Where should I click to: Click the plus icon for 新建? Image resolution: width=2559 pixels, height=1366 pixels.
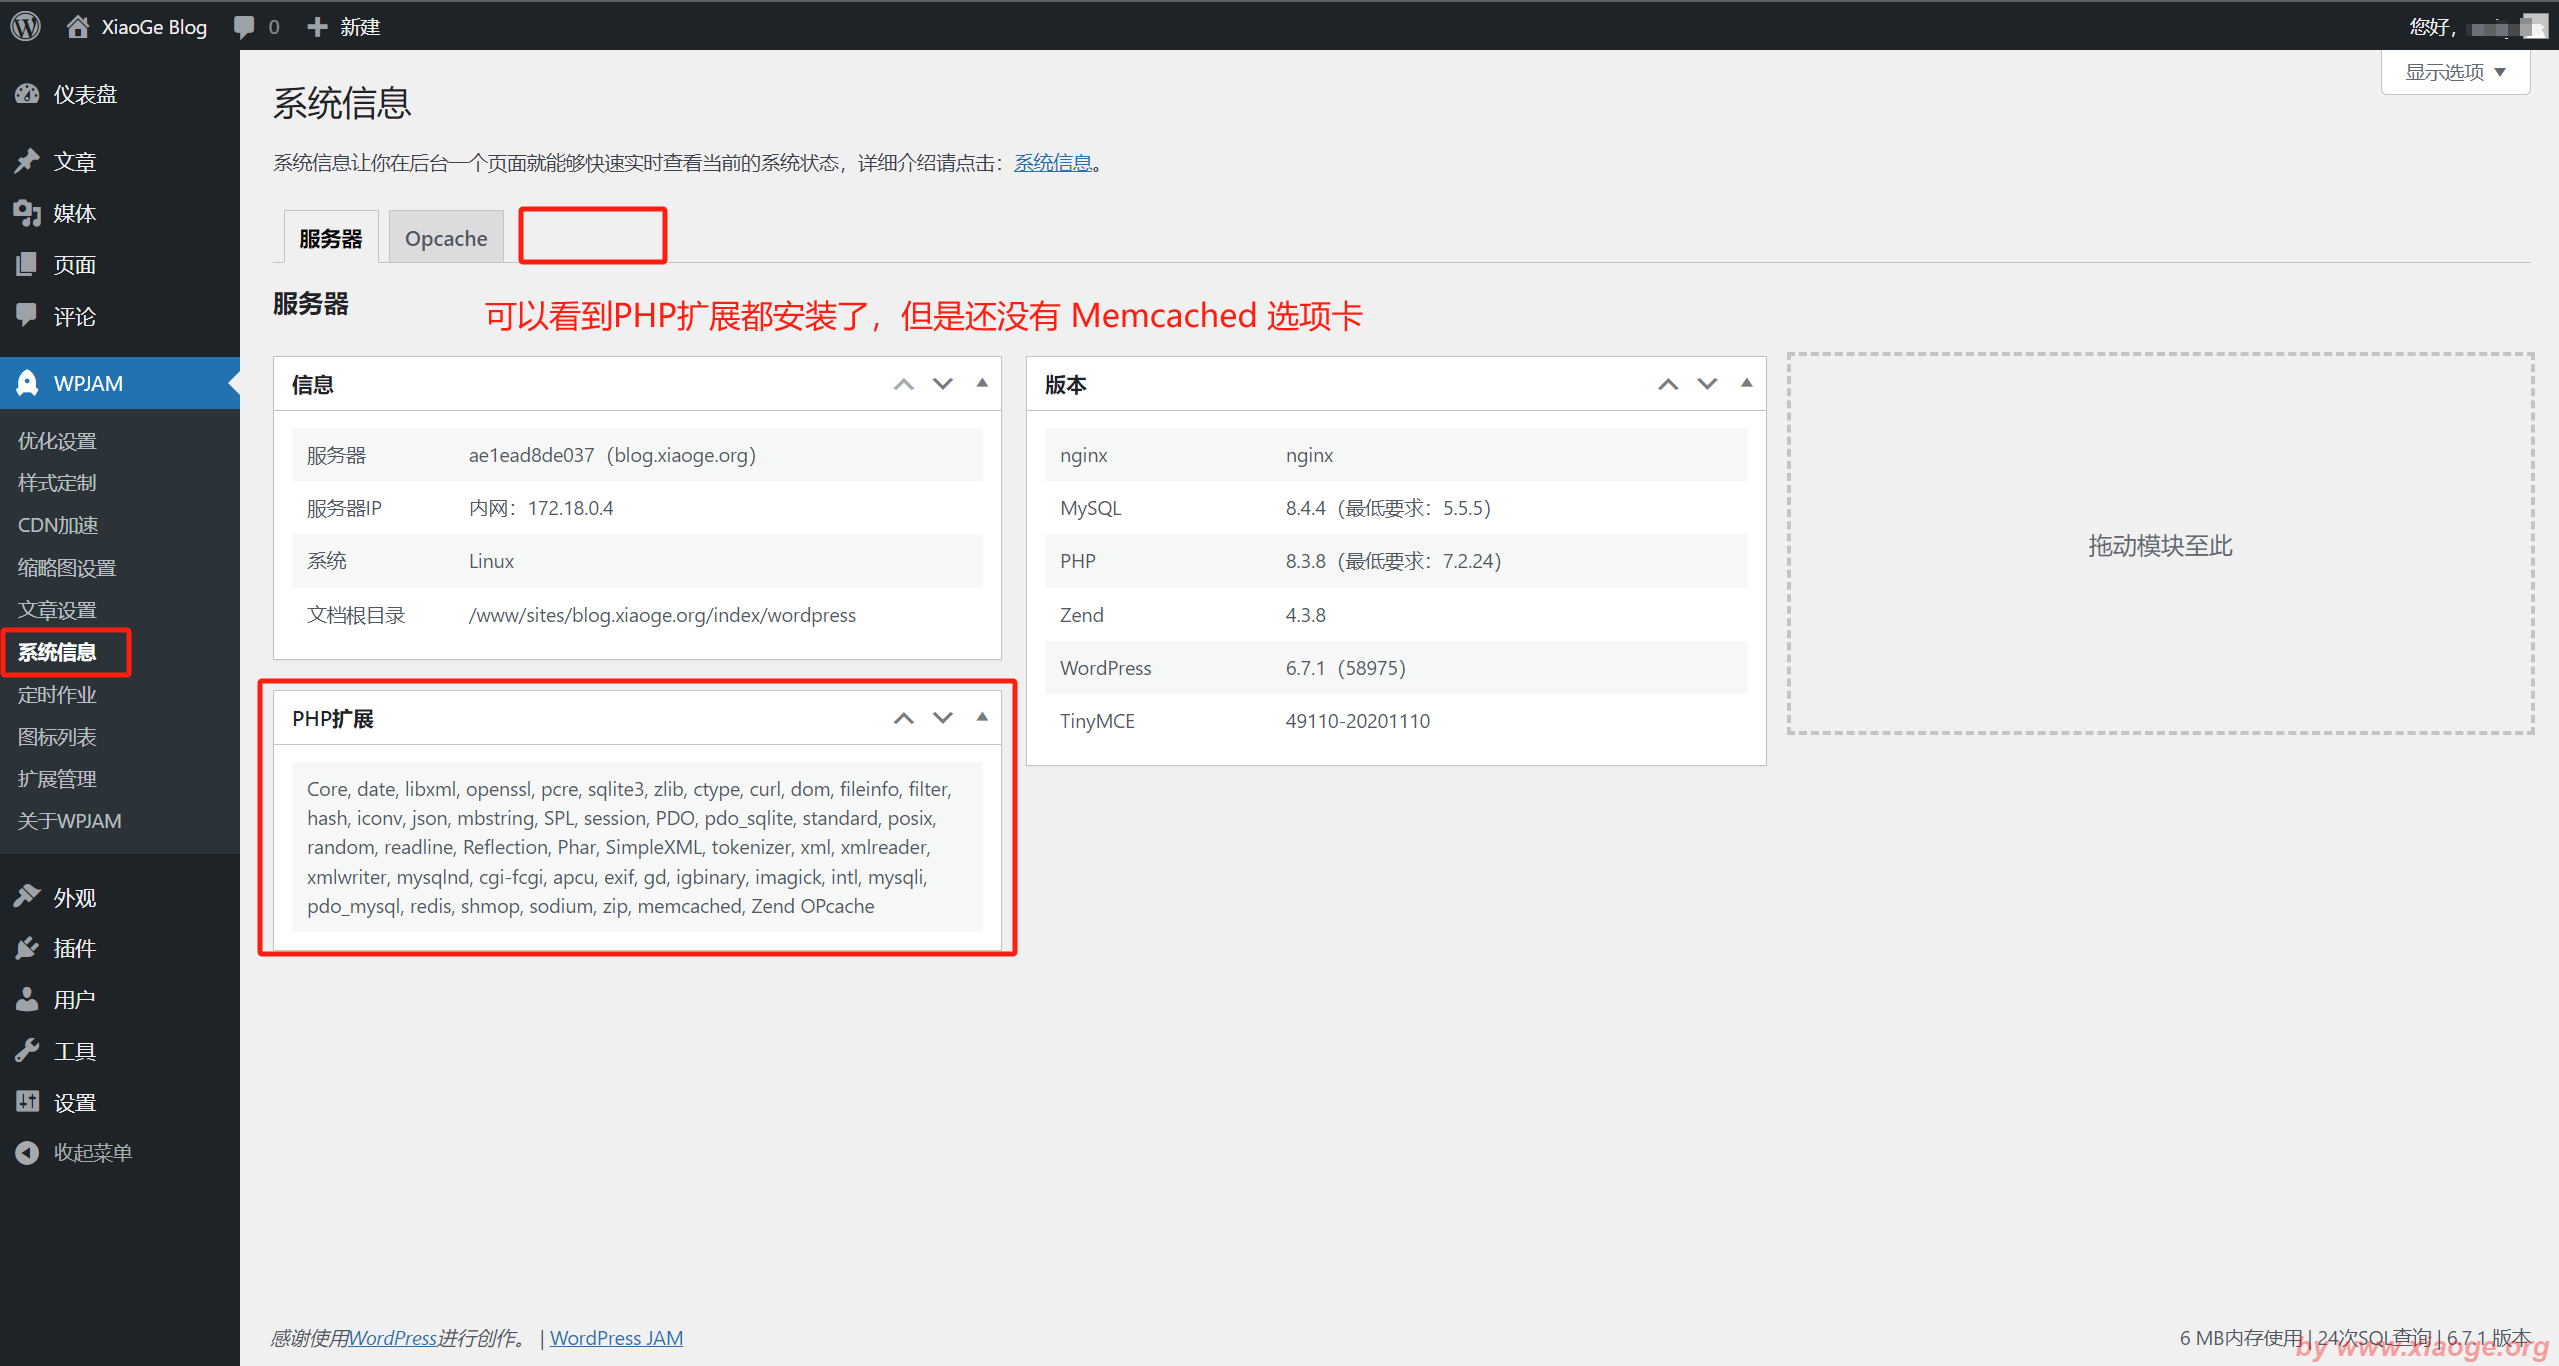point(317,26)
